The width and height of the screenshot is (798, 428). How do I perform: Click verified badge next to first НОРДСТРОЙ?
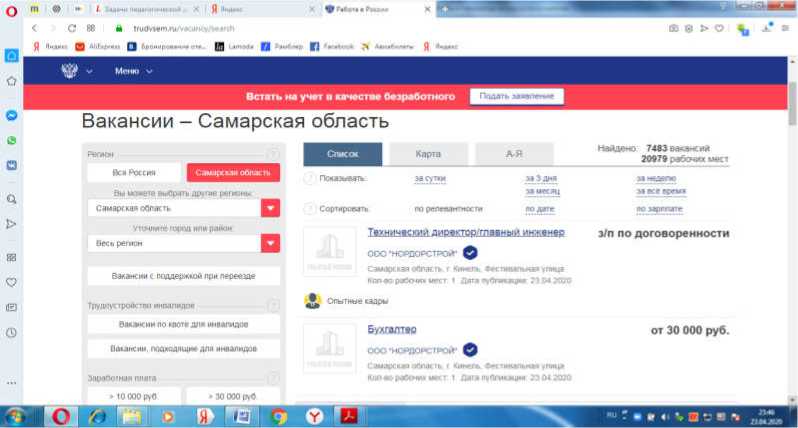pyautogui.click(x=470, y=253)
